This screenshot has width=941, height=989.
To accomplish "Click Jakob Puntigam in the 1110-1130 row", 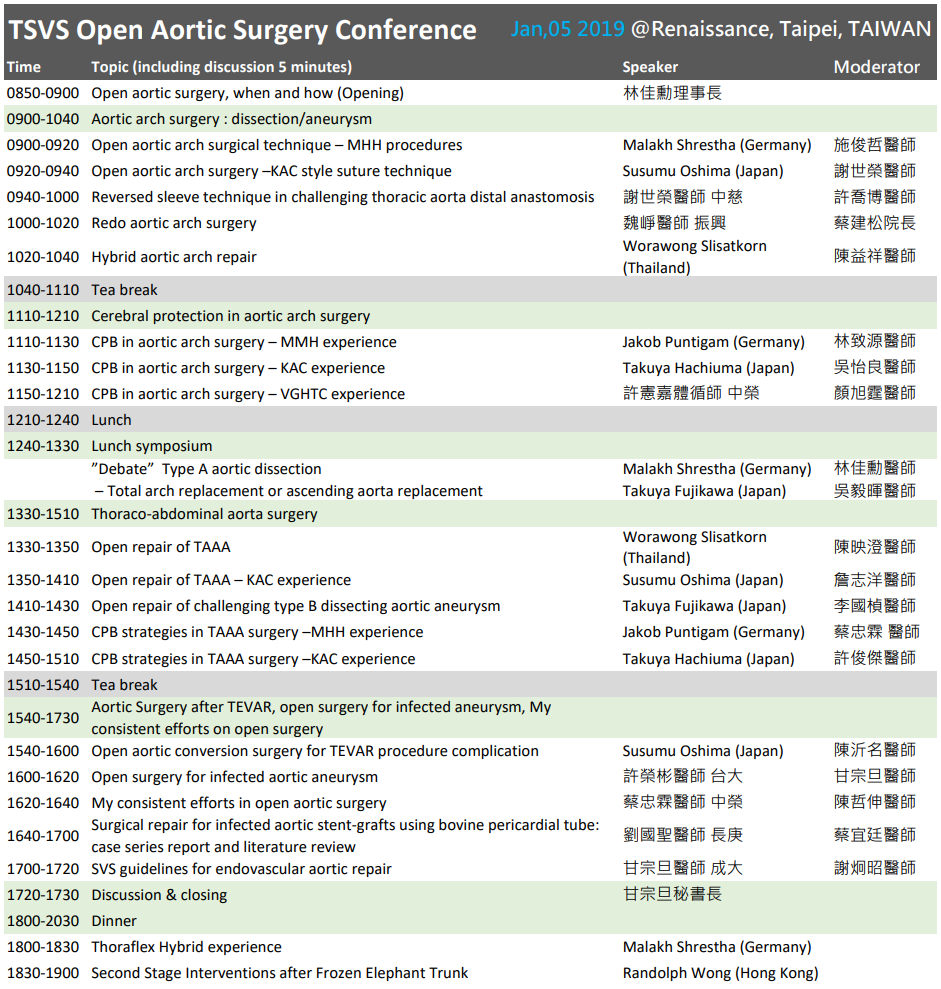I will (713, 342).
